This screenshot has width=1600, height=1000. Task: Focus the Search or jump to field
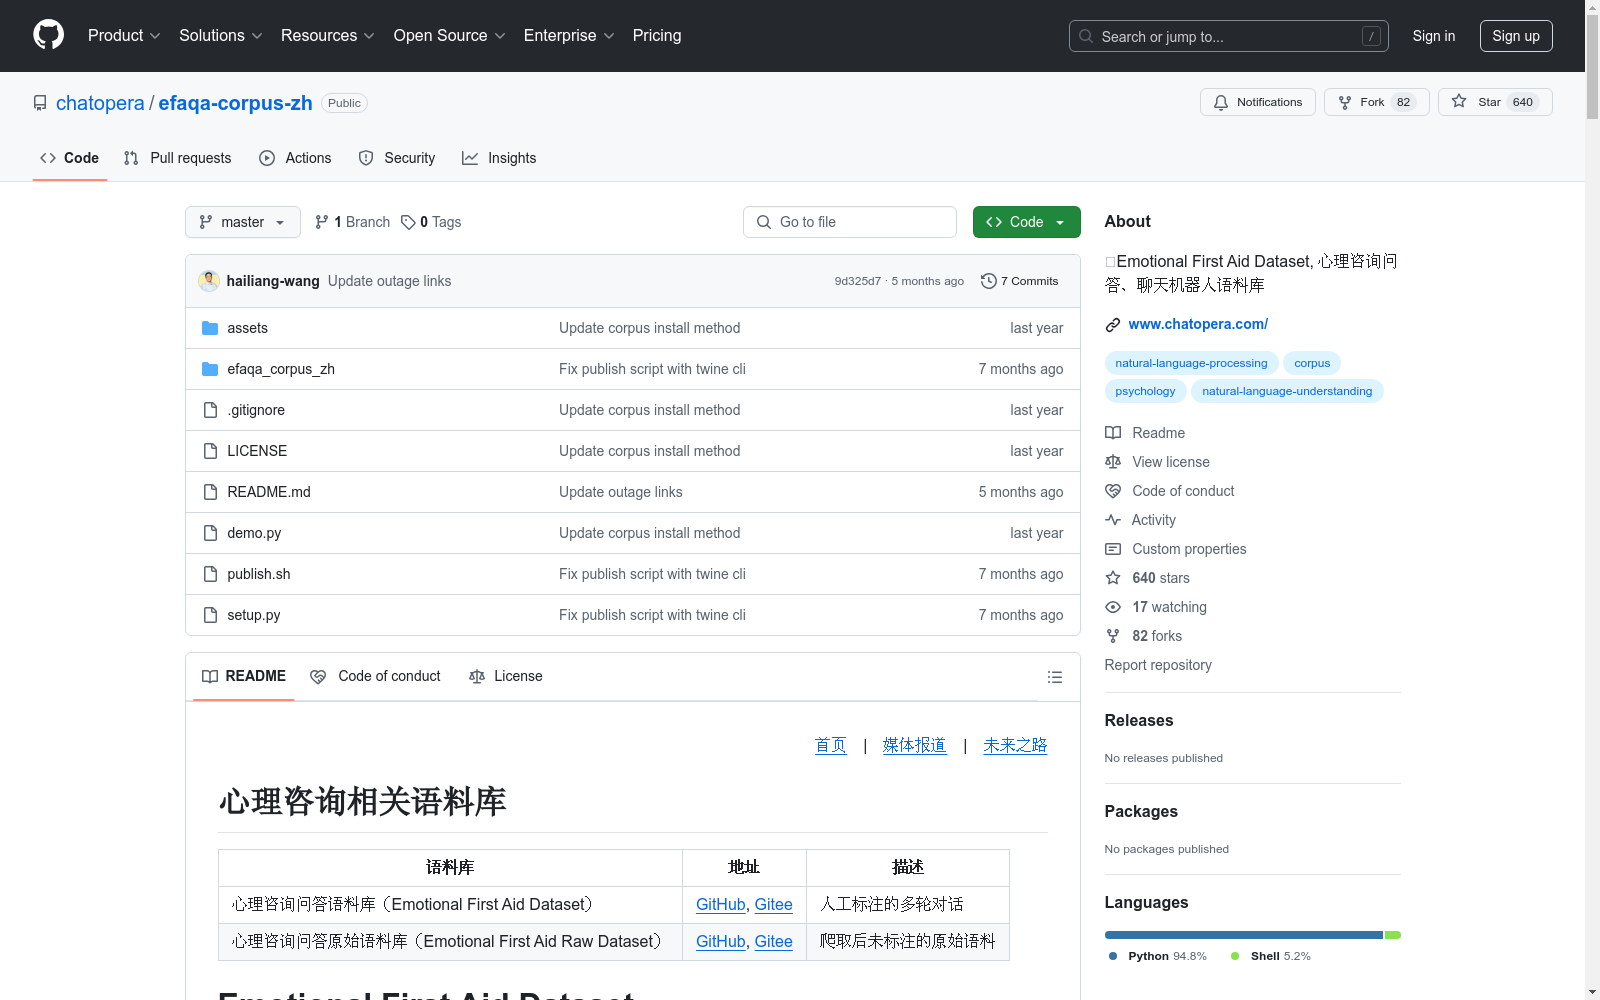pos(1229,36)
